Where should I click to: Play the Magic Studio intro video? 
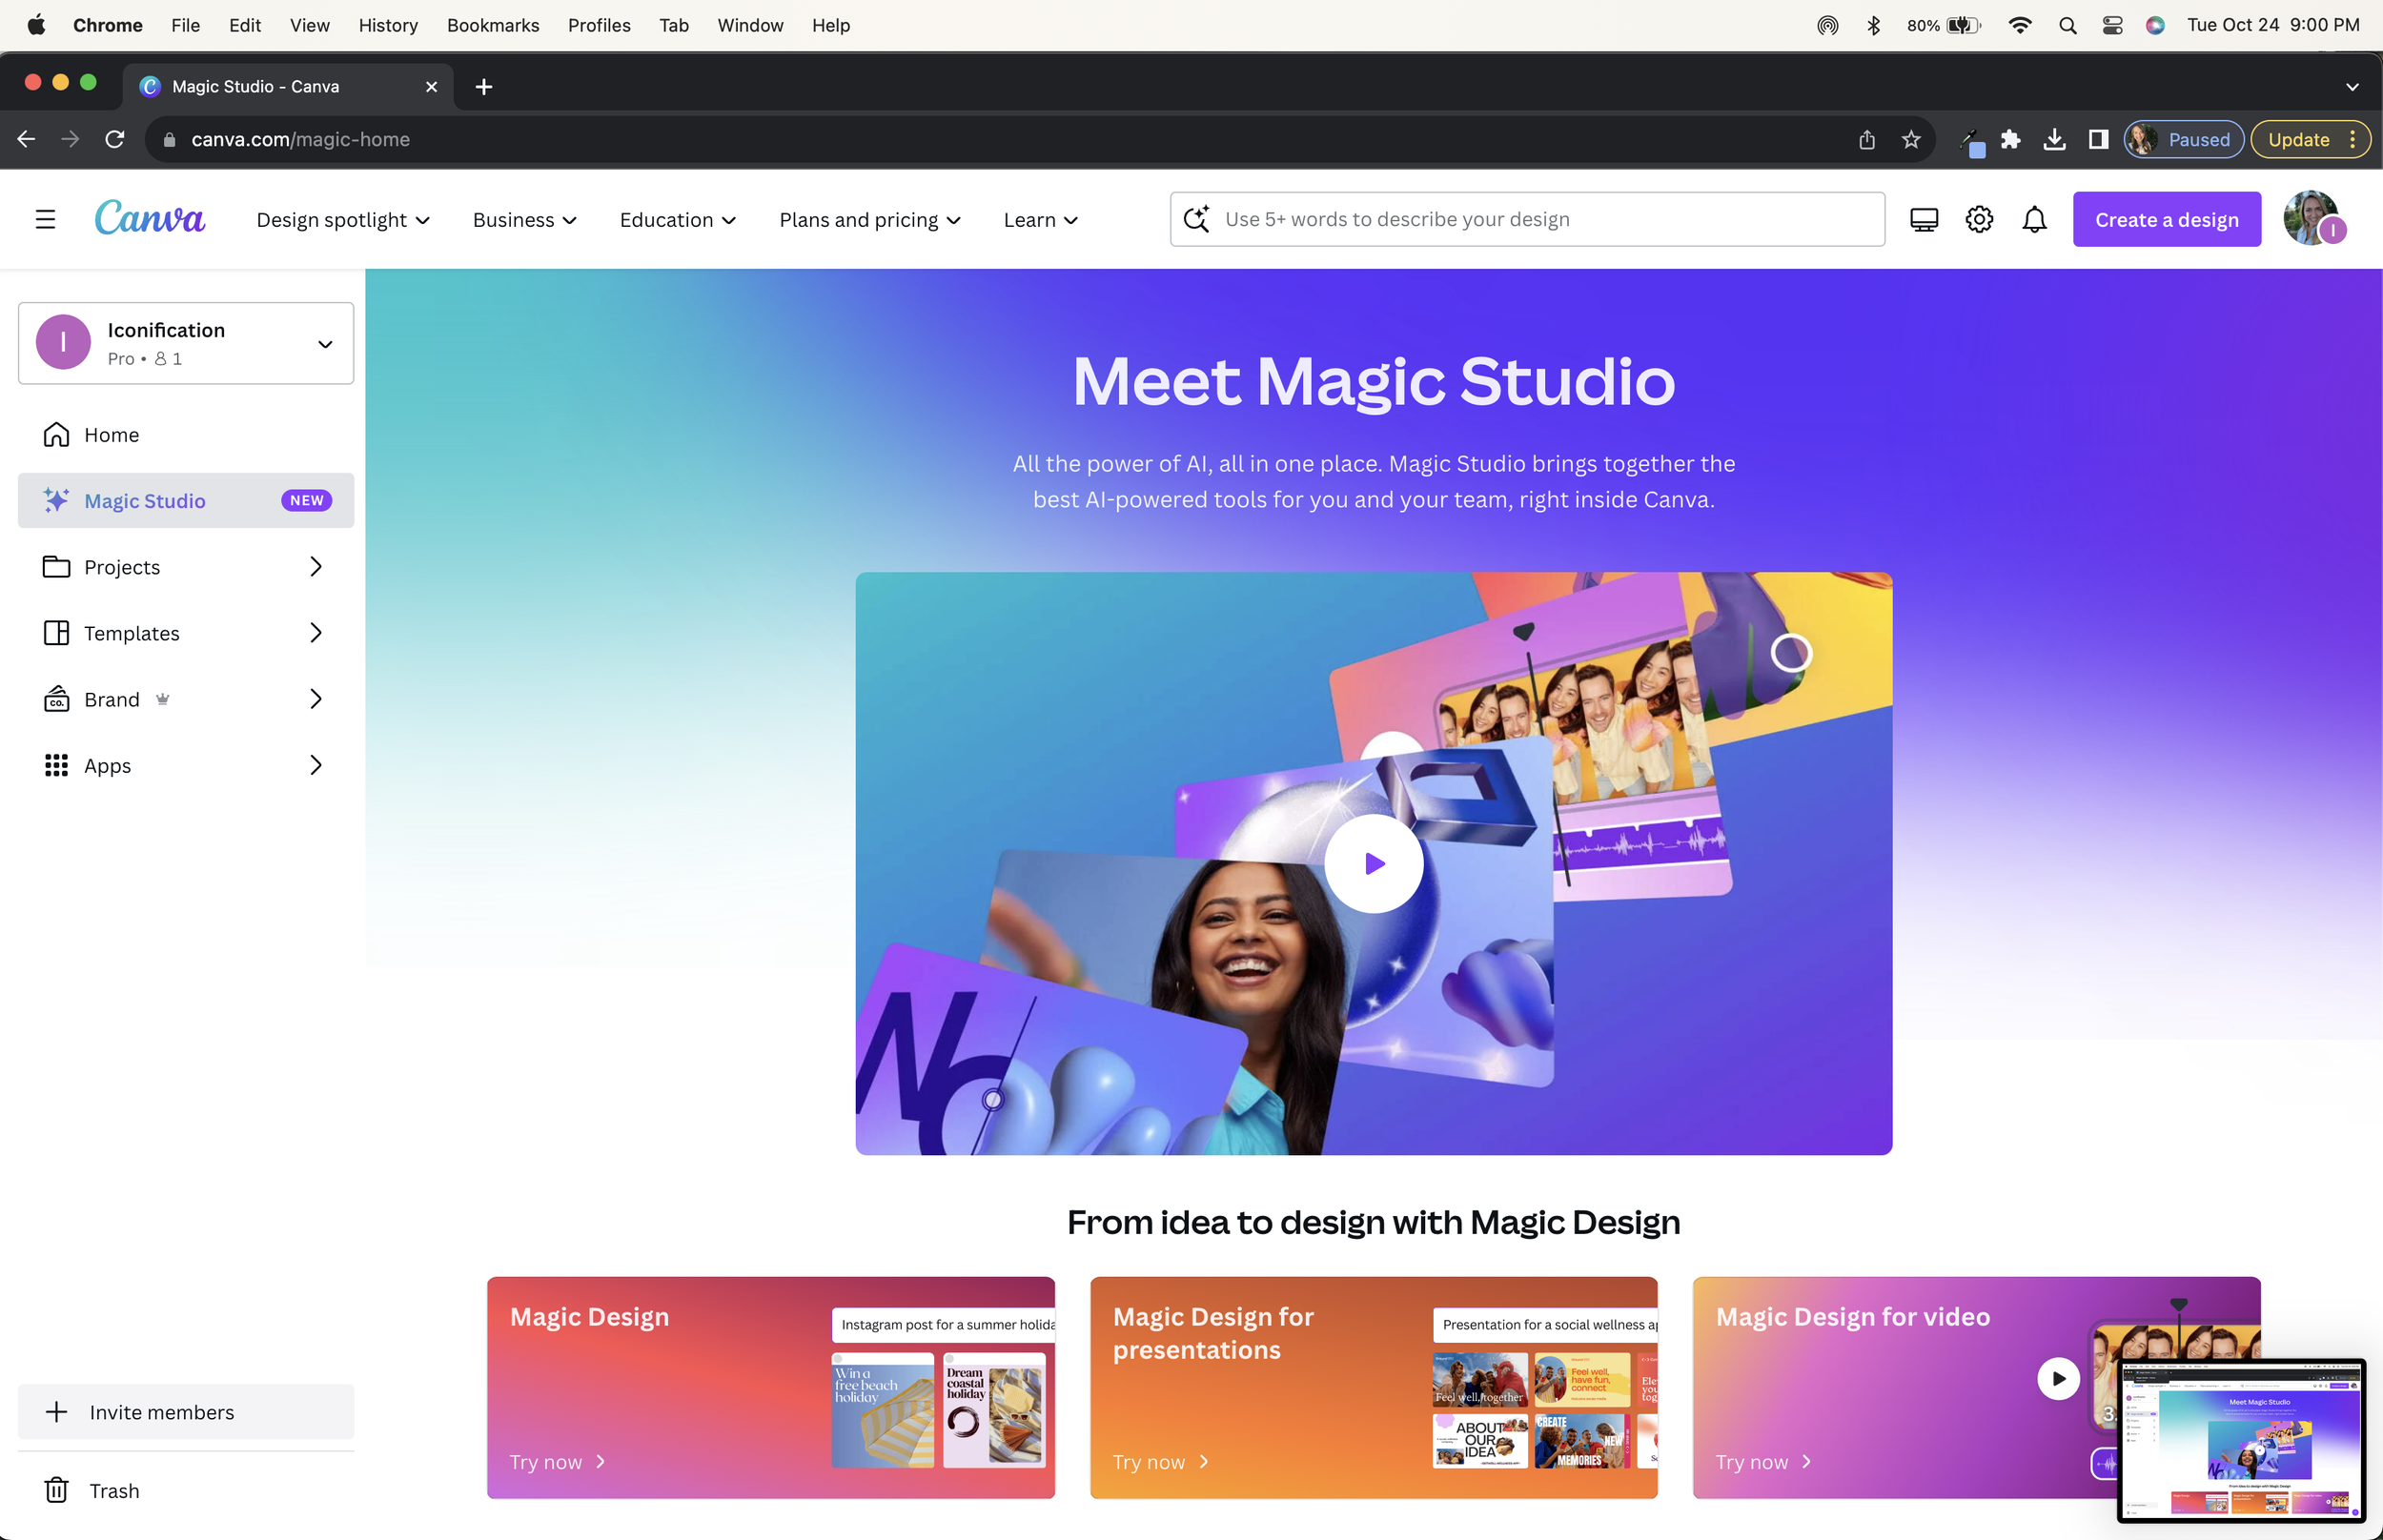pos(1373,863)
